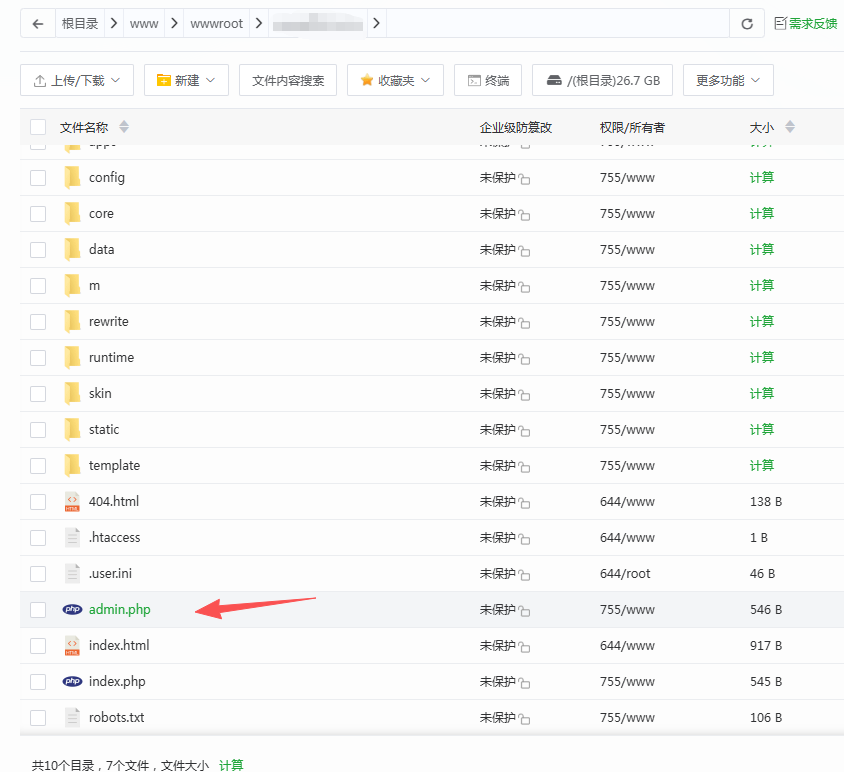Viewport: 844px width, 772px height.
Task: Navigate to wwwroot in breadcrumb
Action: tap(216, 23)
